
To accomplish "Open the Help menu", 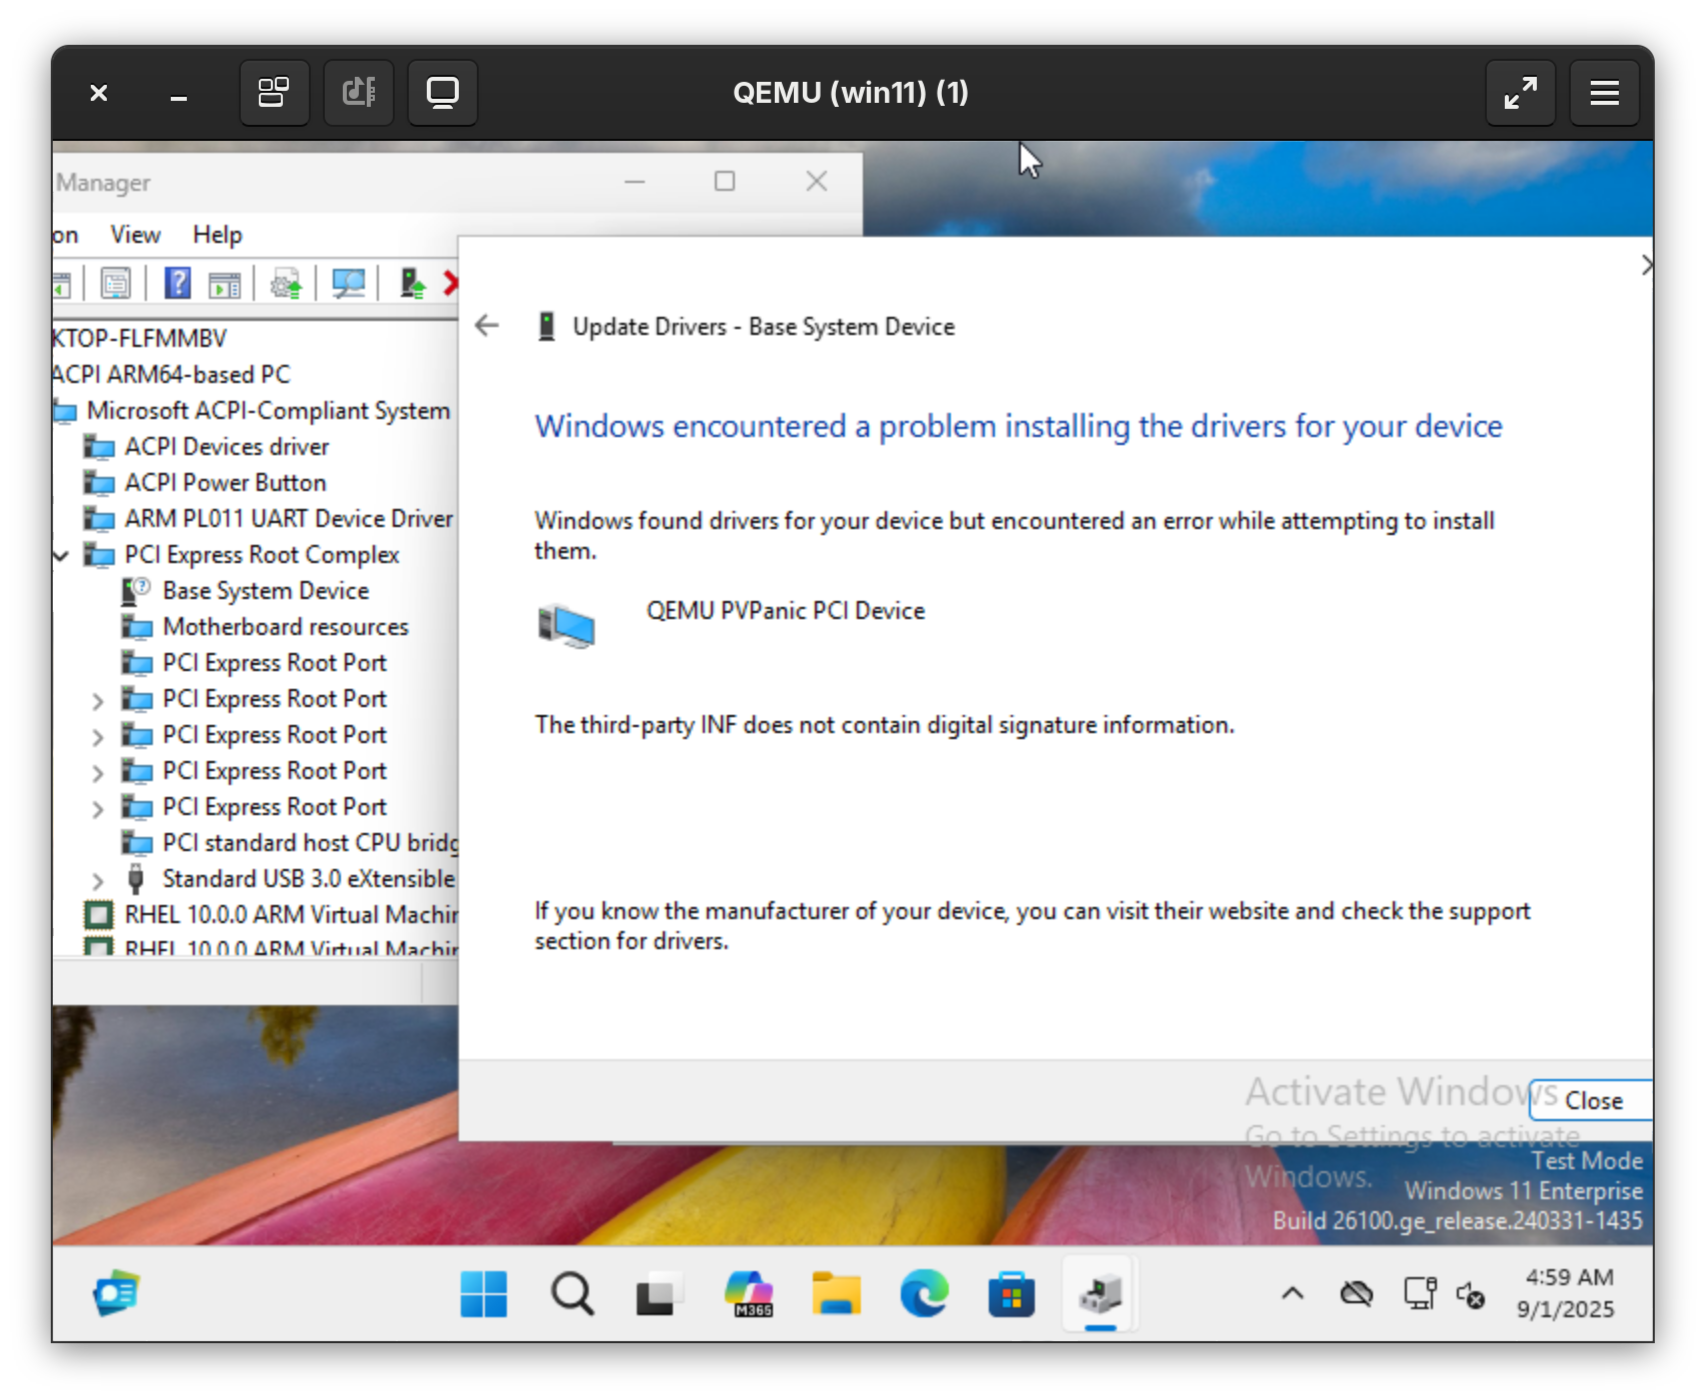I will (217, 235).
